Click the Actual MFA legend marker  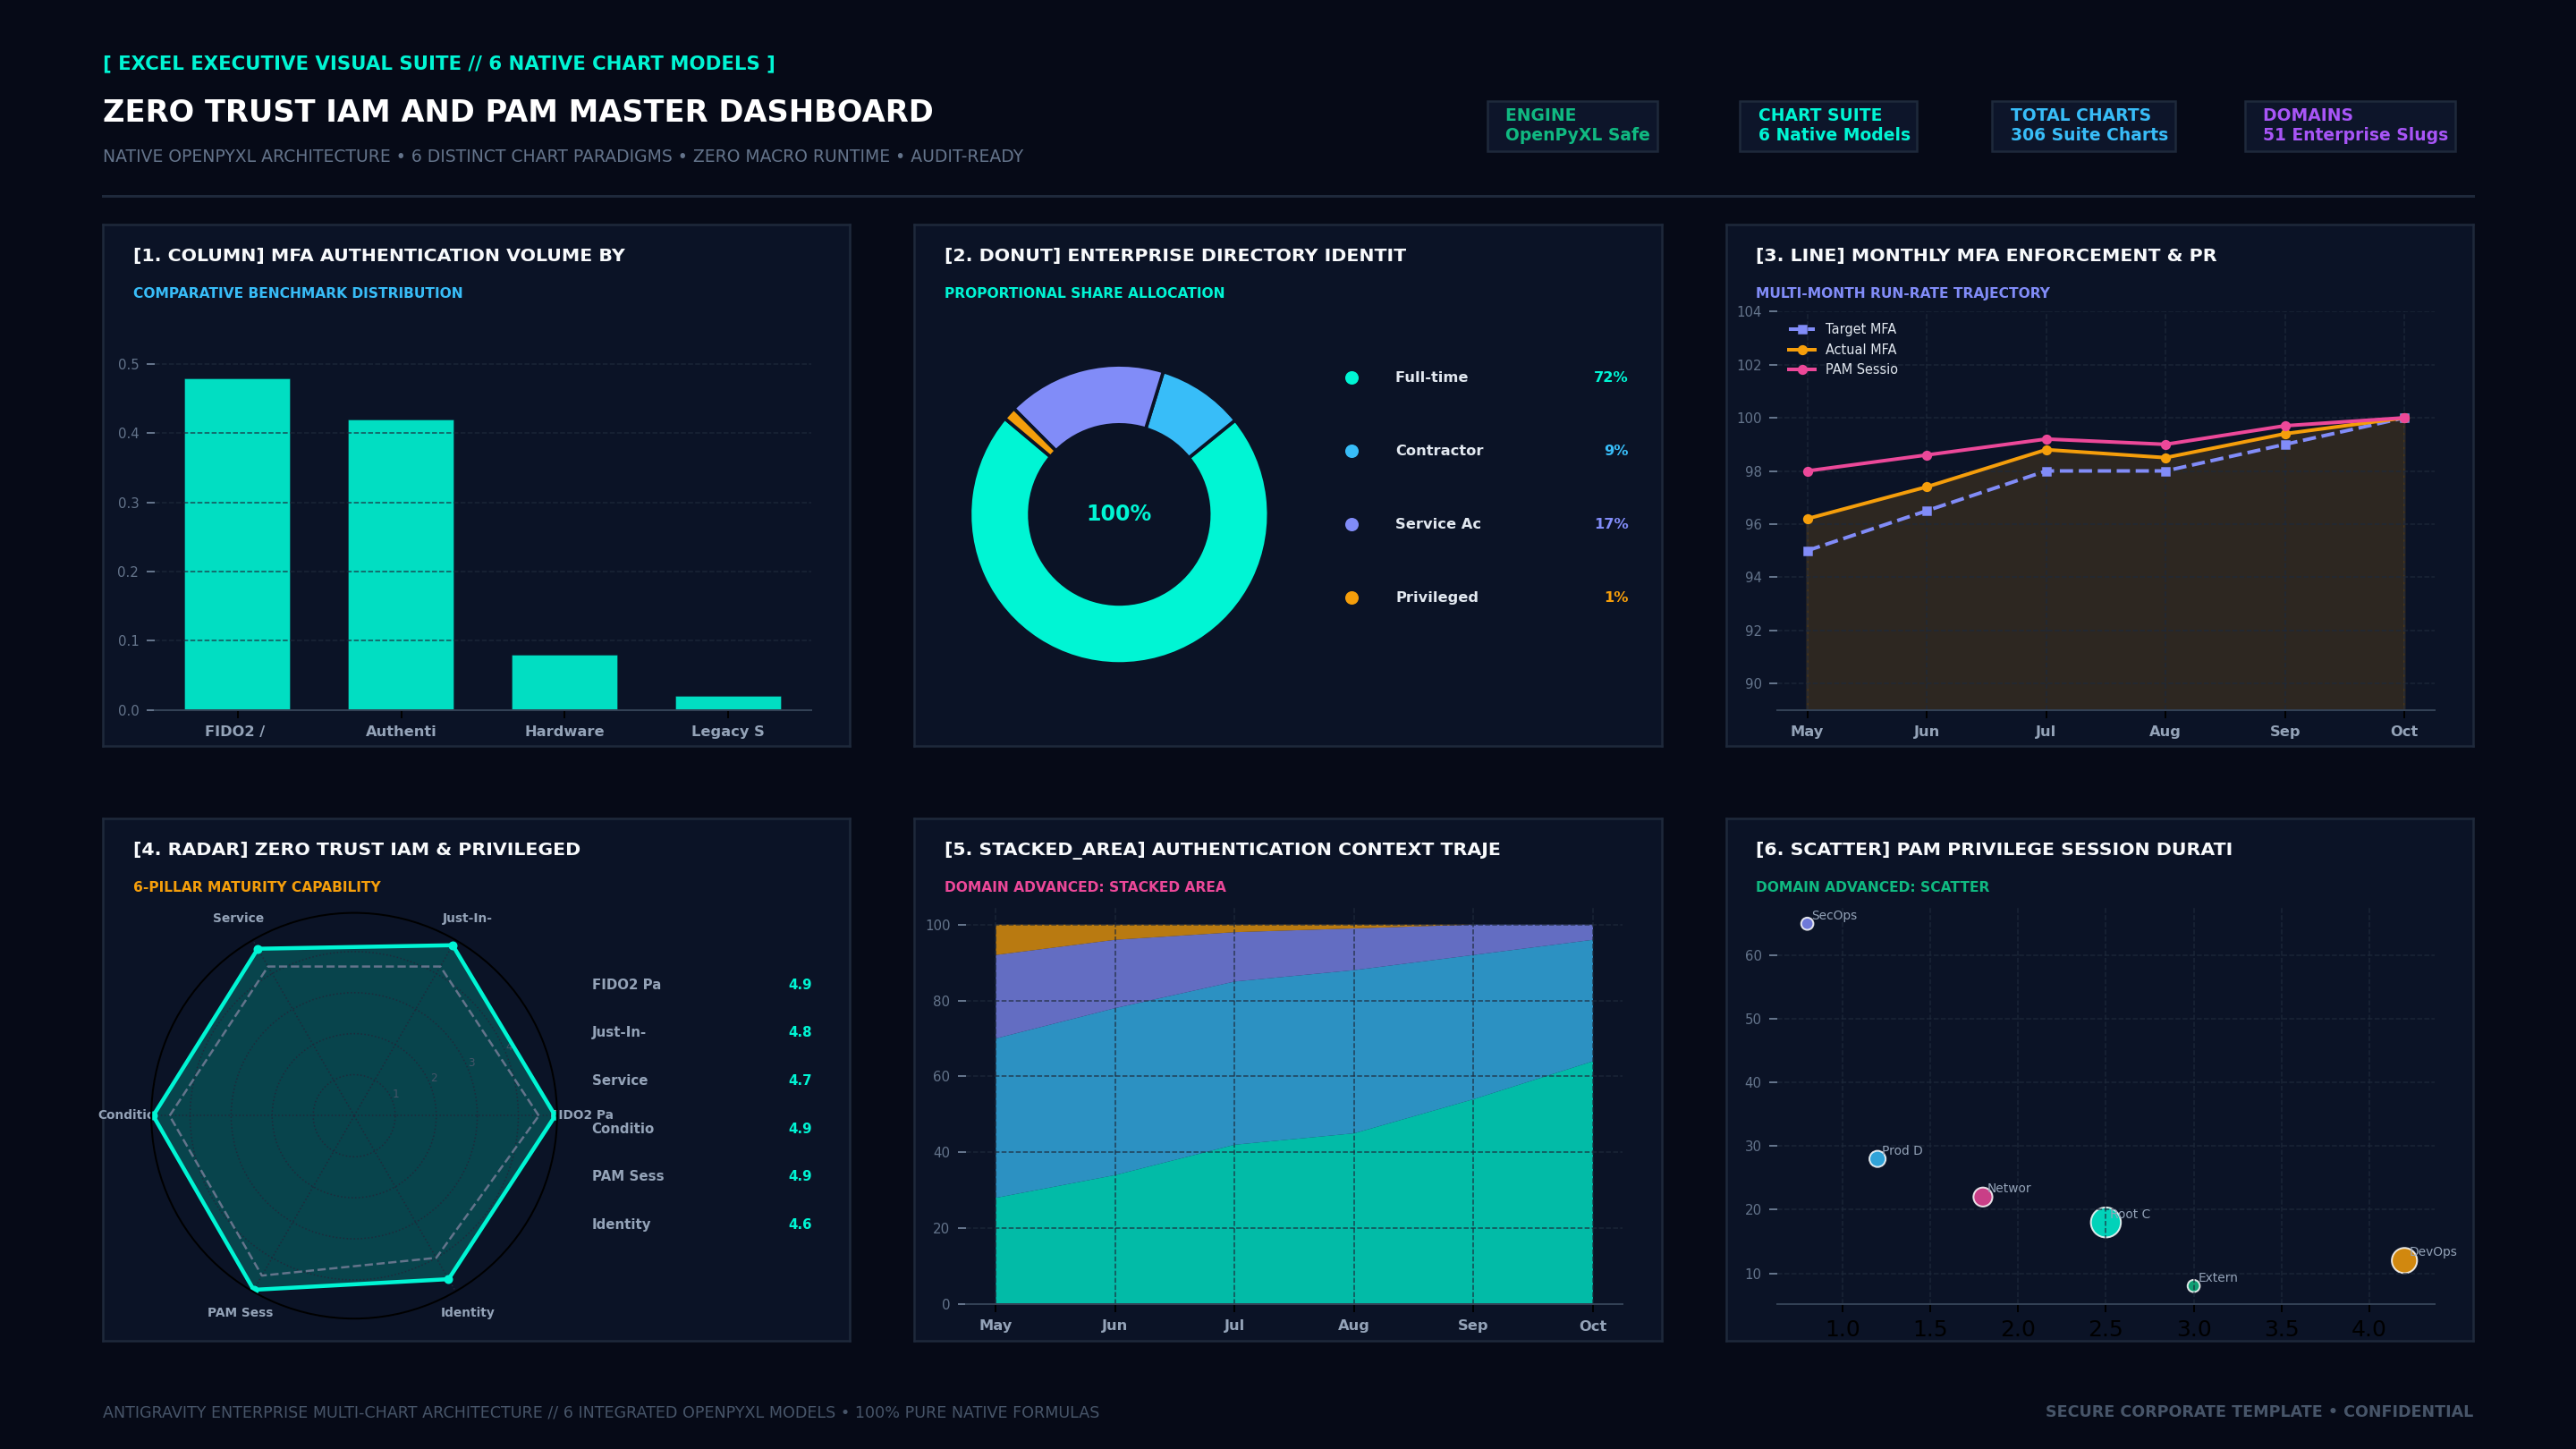click(1802, 350)
